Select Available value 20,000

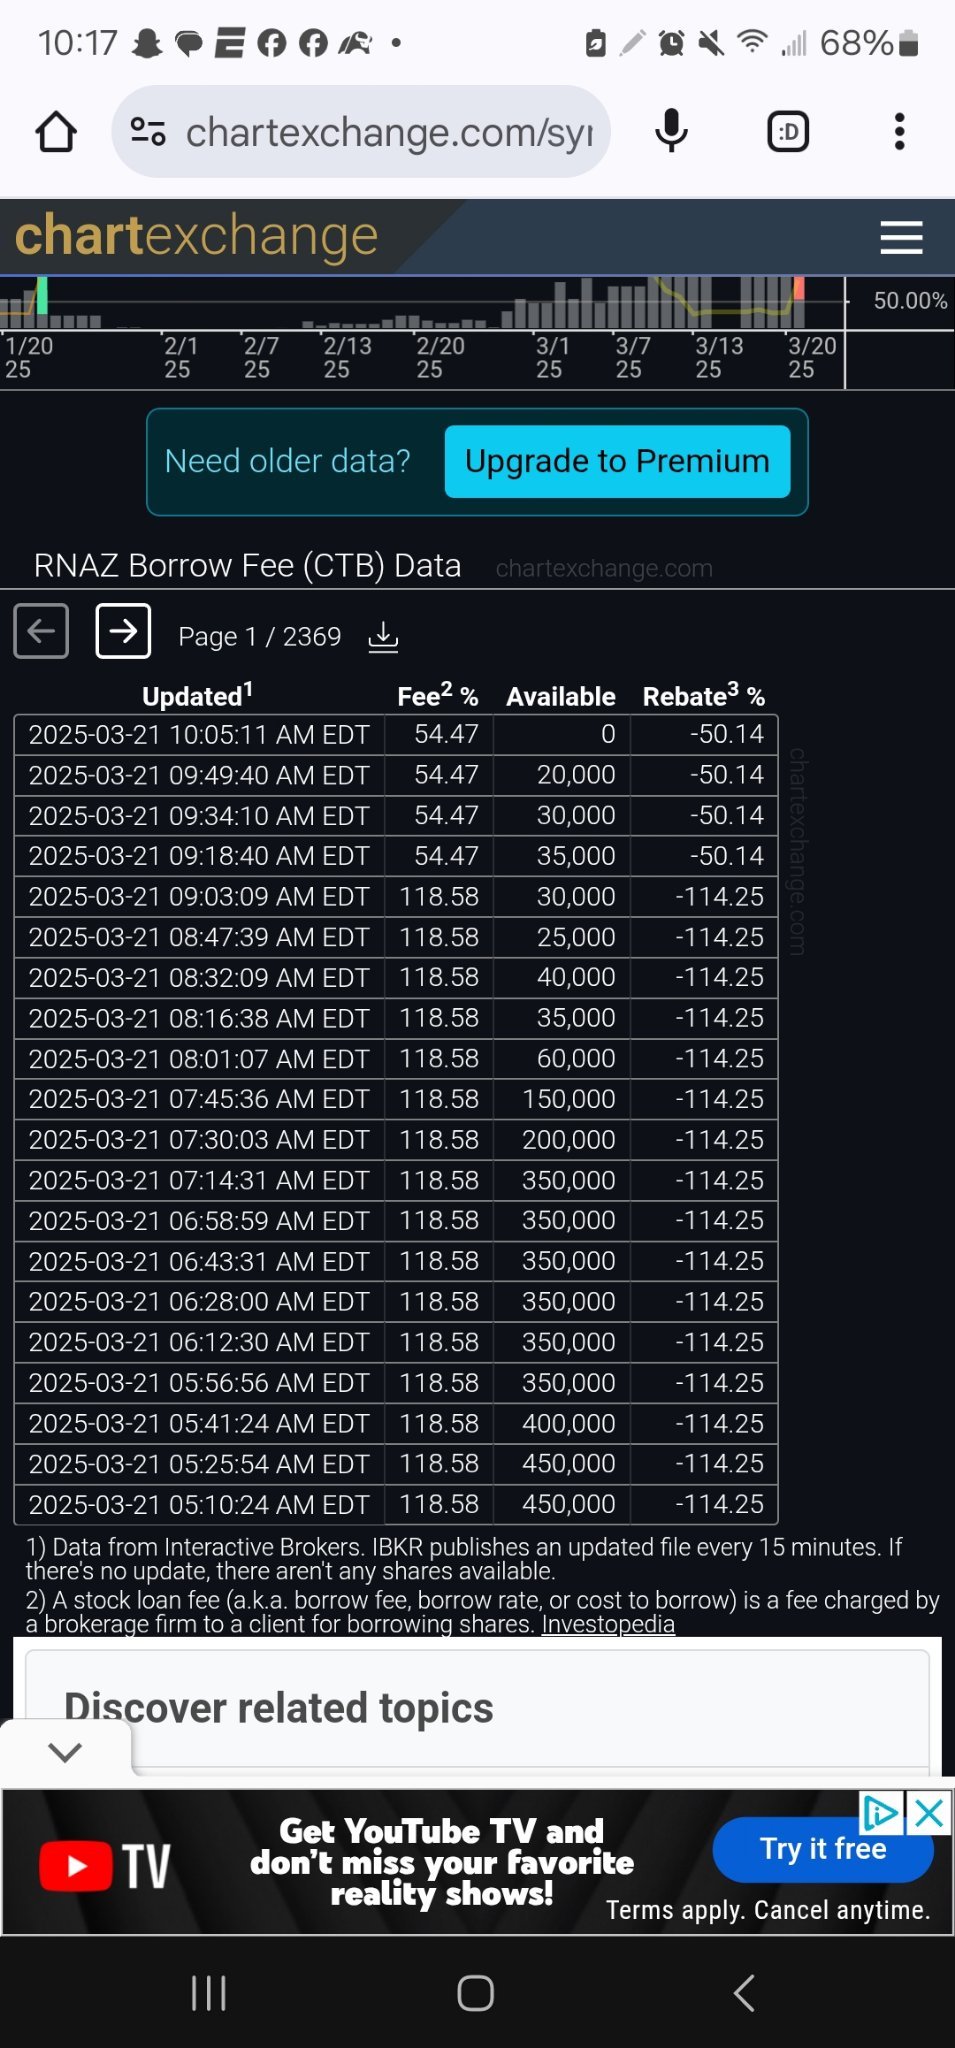576,775
